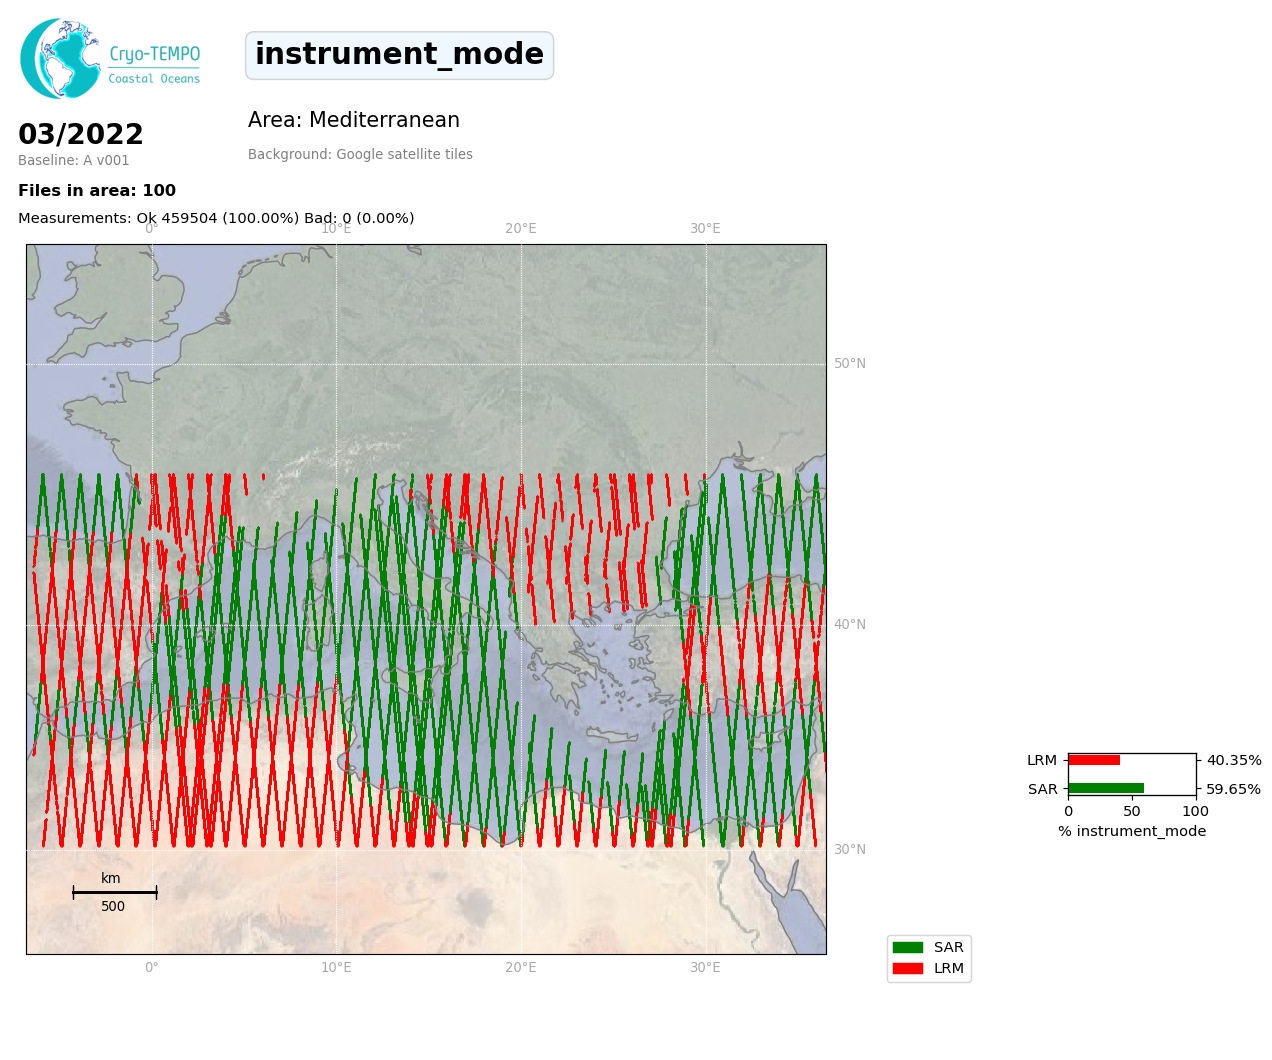Click the Measurements Ok 459504 summary line

pyautogui.click(x=216, y=218)
